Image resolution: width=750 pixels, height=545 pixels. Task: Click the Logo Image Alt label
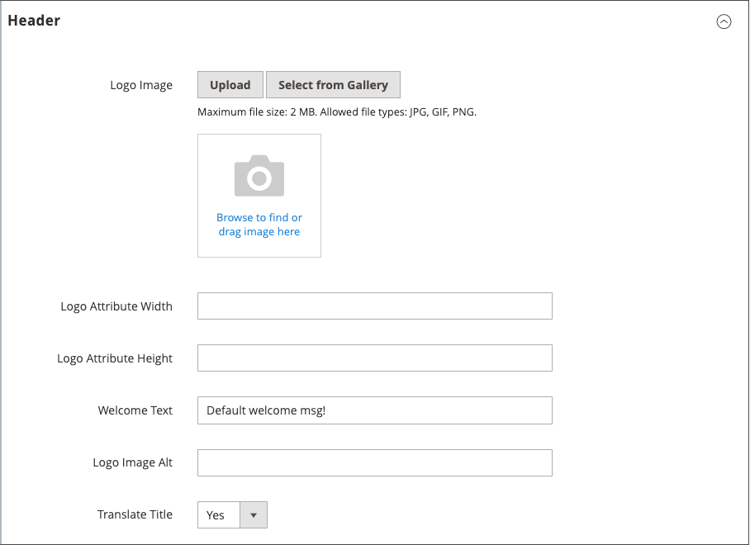point(132,462)
